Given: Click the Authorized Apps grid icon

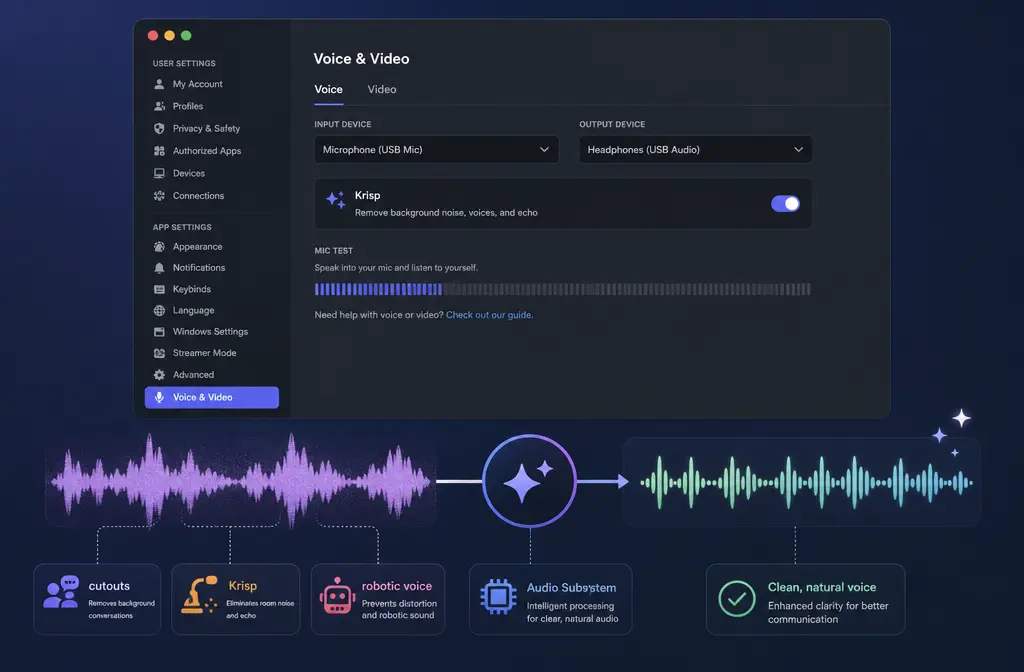Looking at the screenshot, I should (x=159, y=151).
